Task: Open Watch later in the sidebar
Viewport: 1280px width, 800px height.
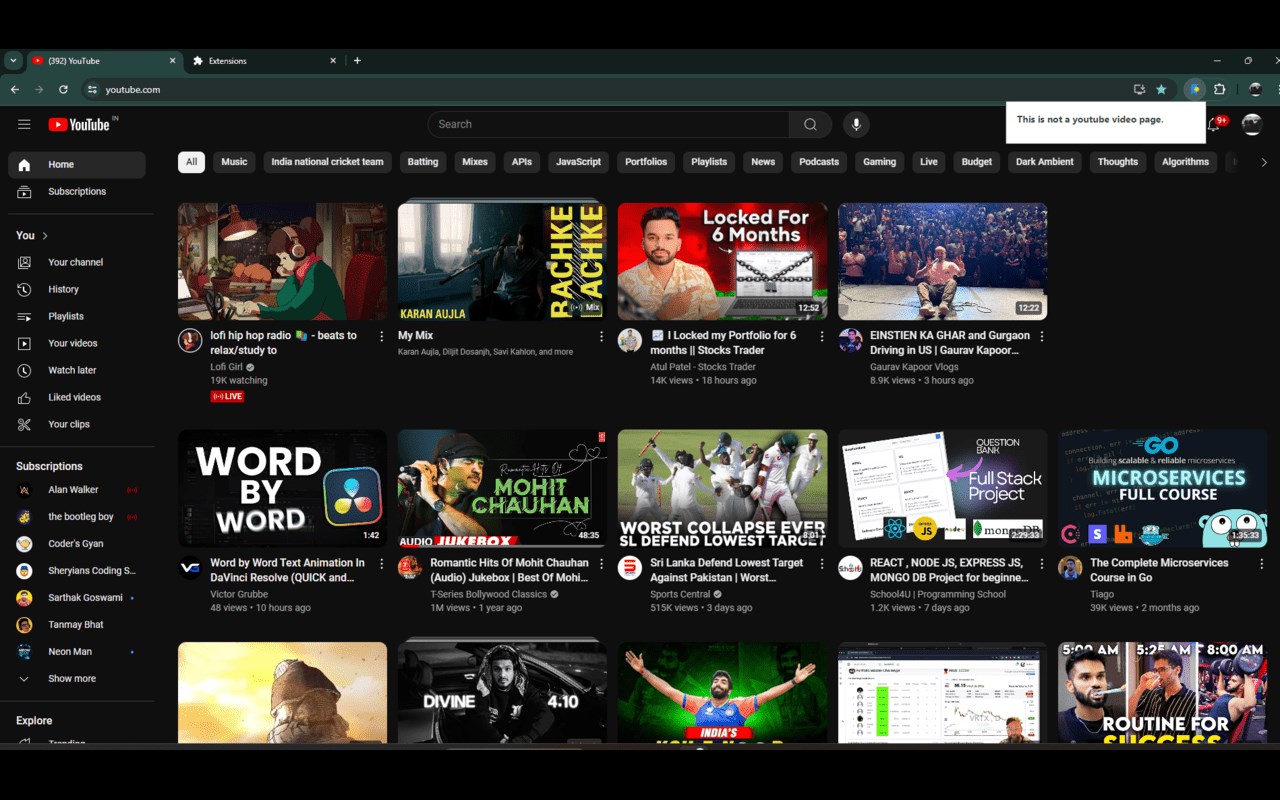Action: (77, 370)
